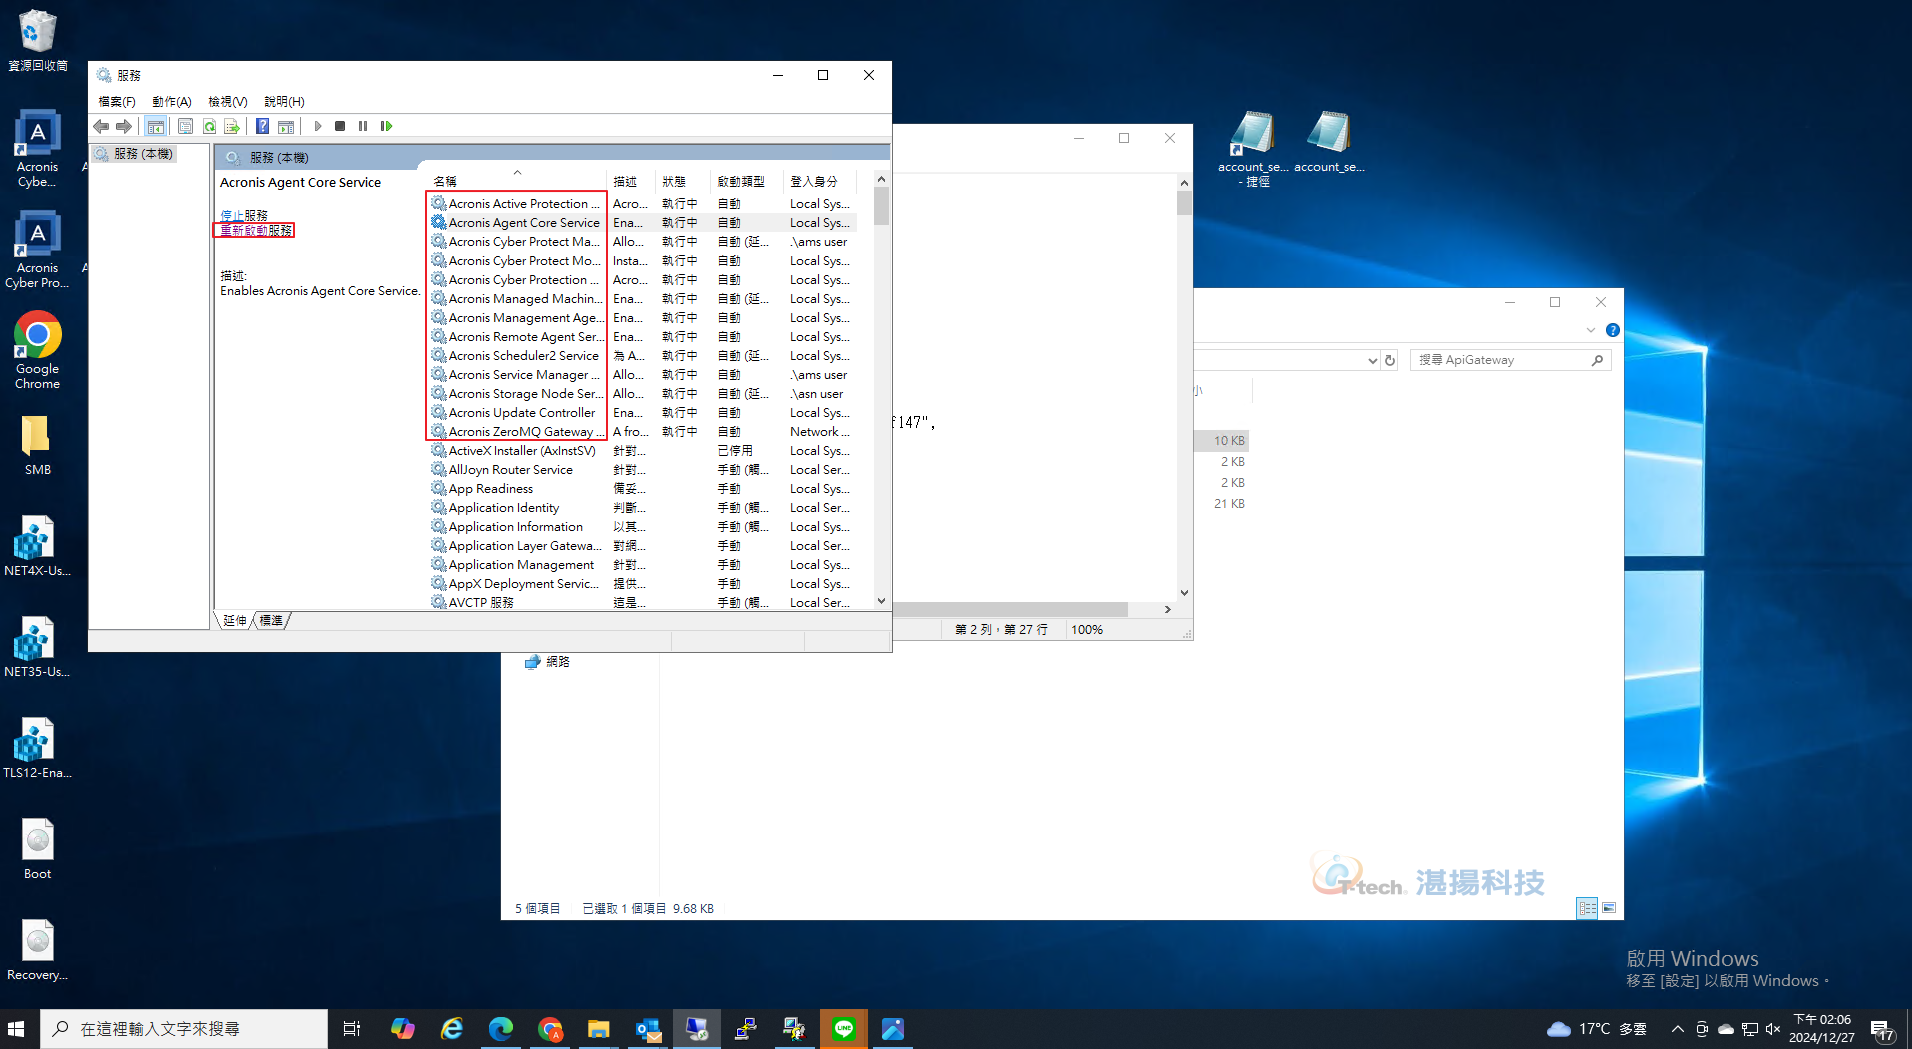Click the taskbar search box
This screenshot has width=1912, height=1049.
pos(184,1029)
